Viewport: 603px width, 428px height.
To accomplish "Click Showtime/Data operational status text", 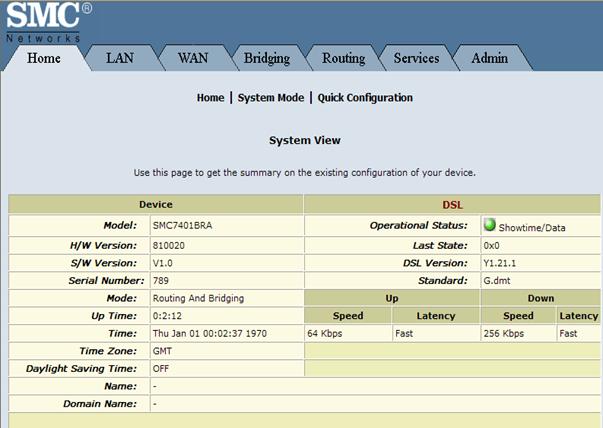I will [x=532, y=228].
